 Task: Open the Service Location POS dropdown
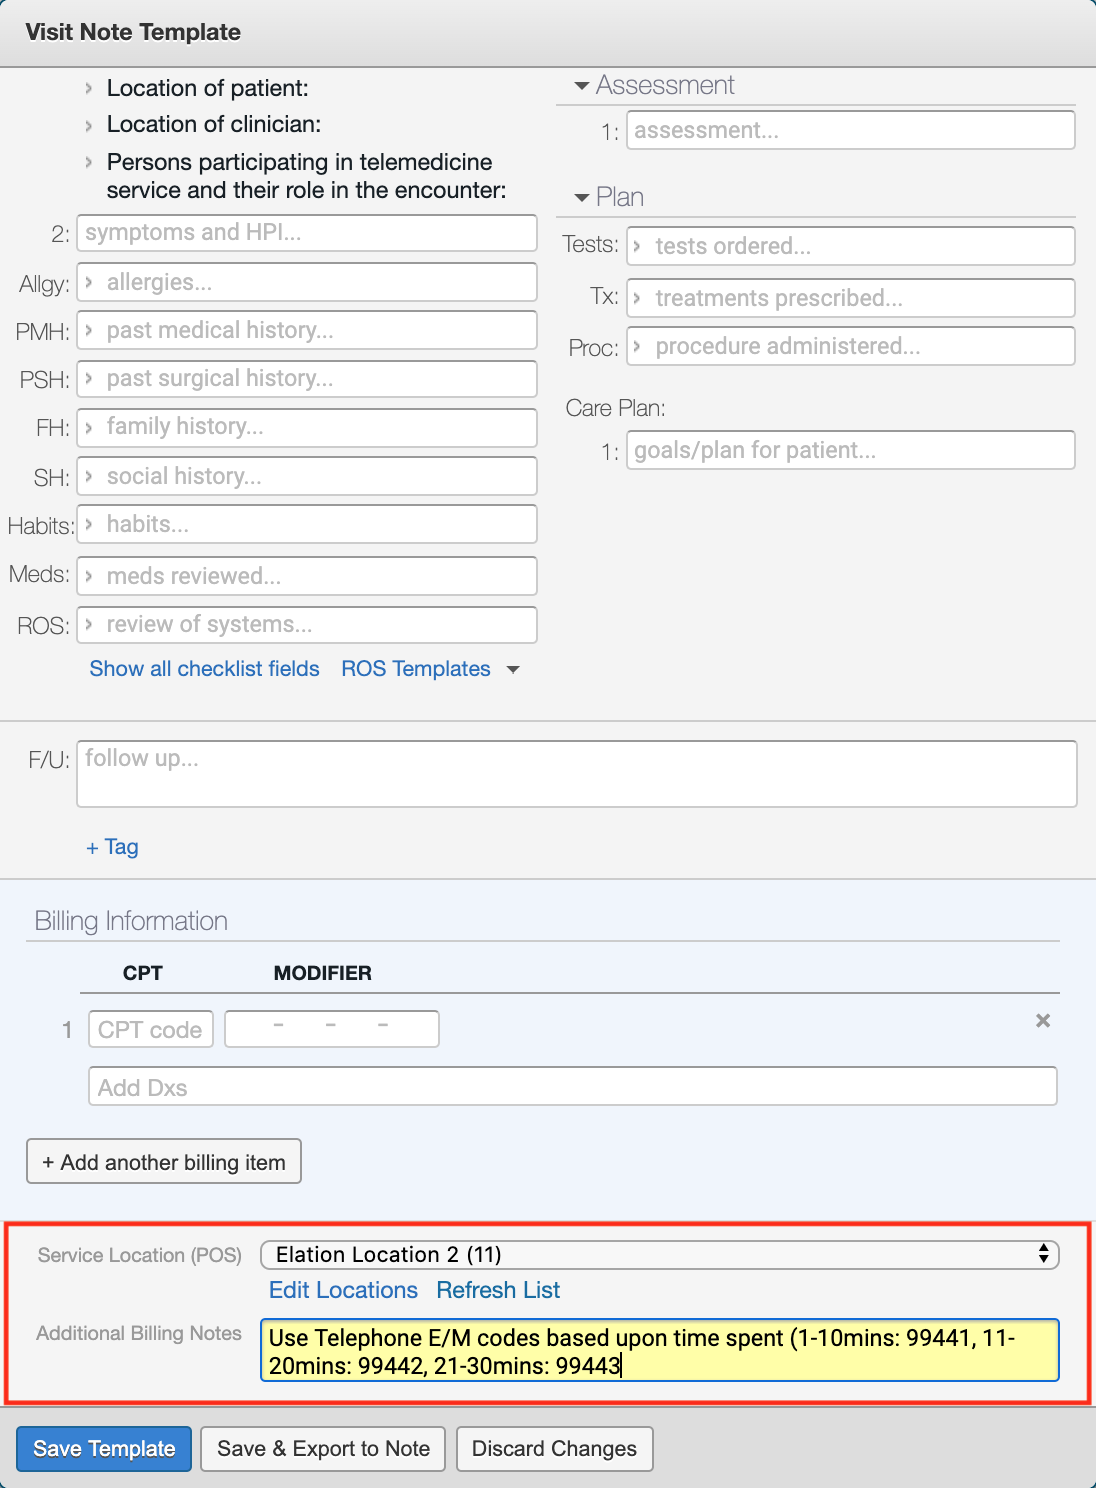[x=660, y=1254]
